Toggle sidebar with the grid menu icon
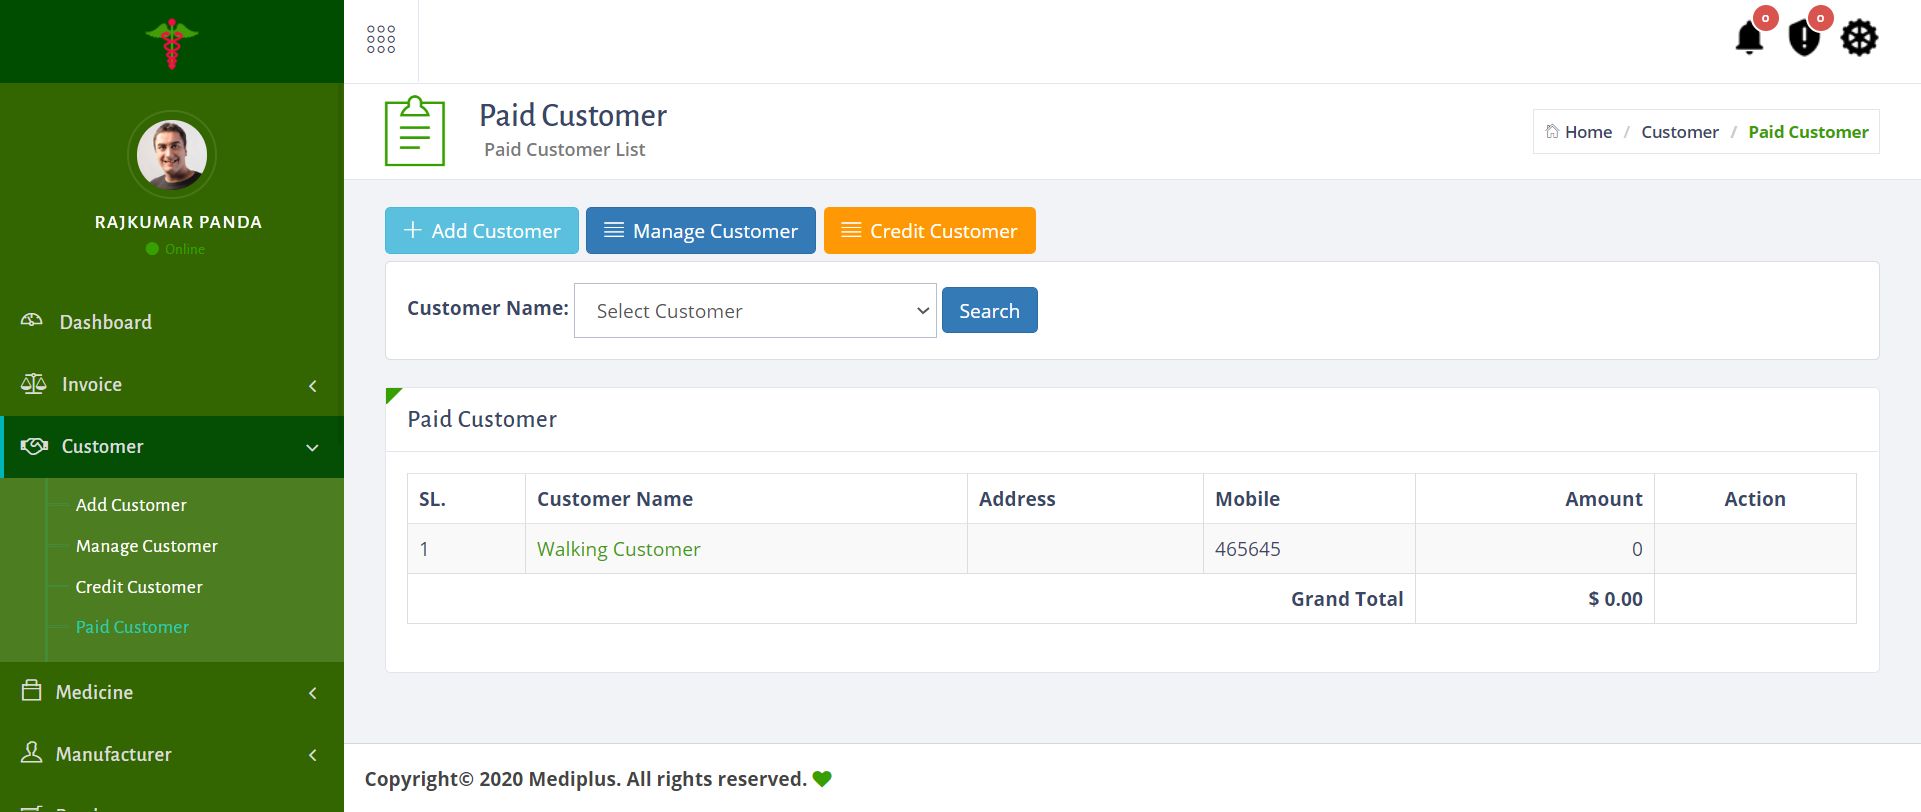The image size is (1921, 812). click(x=381, y=40)
